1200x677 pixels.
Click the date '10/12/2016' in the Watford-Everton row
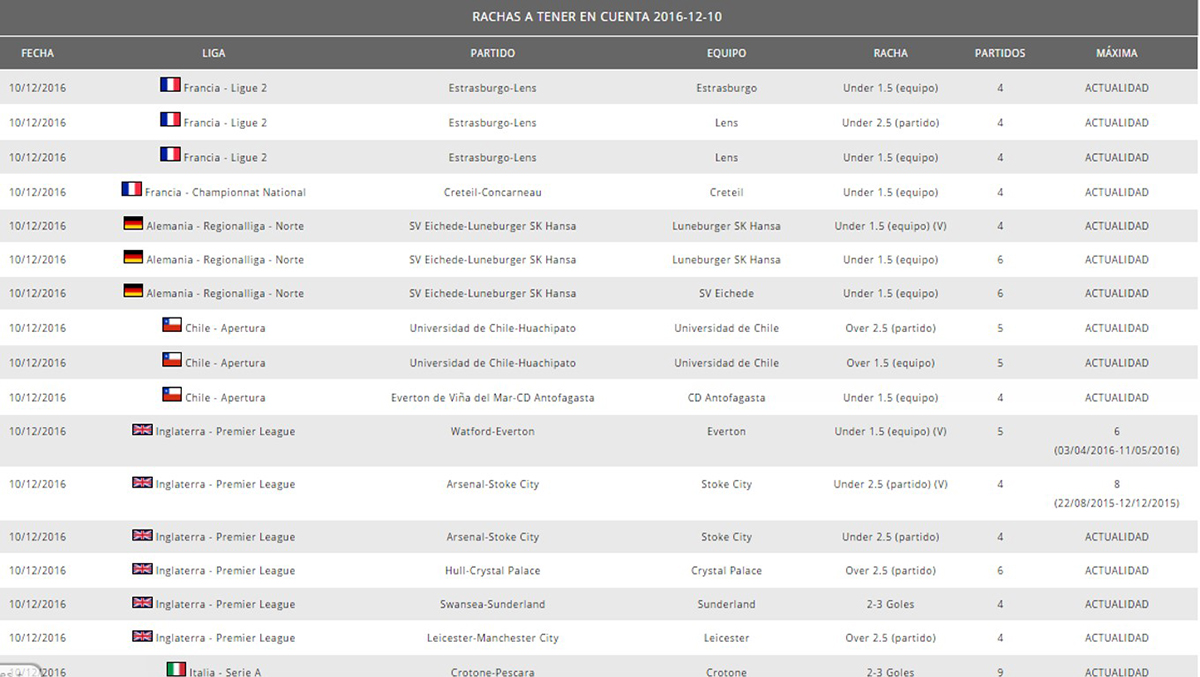pos(38,431)
